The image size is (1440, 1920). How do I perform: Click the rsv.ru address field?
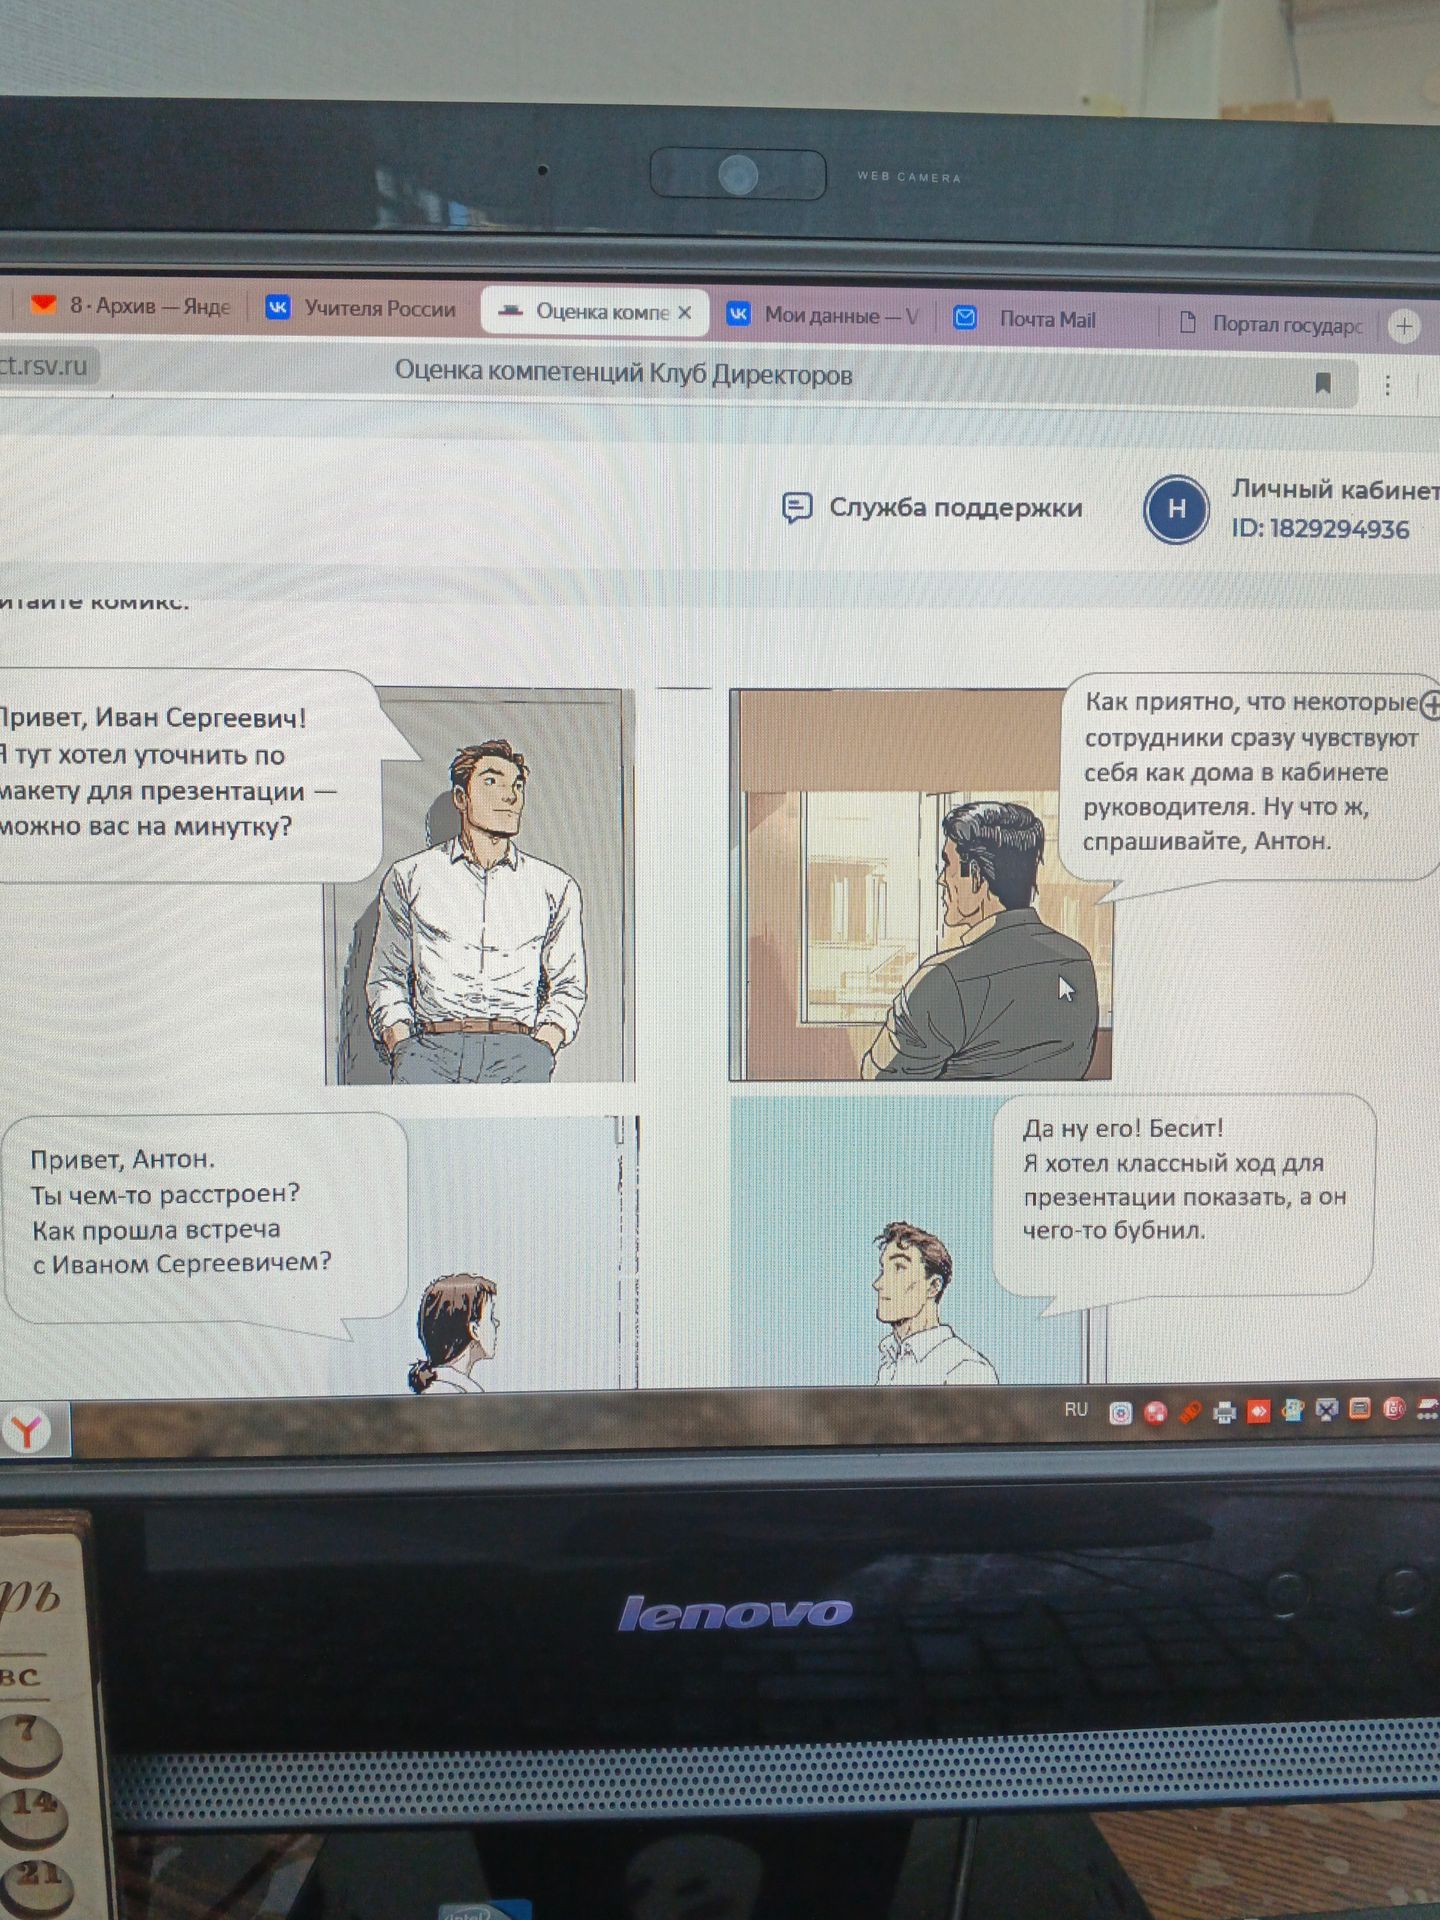[x=48, y=366]
